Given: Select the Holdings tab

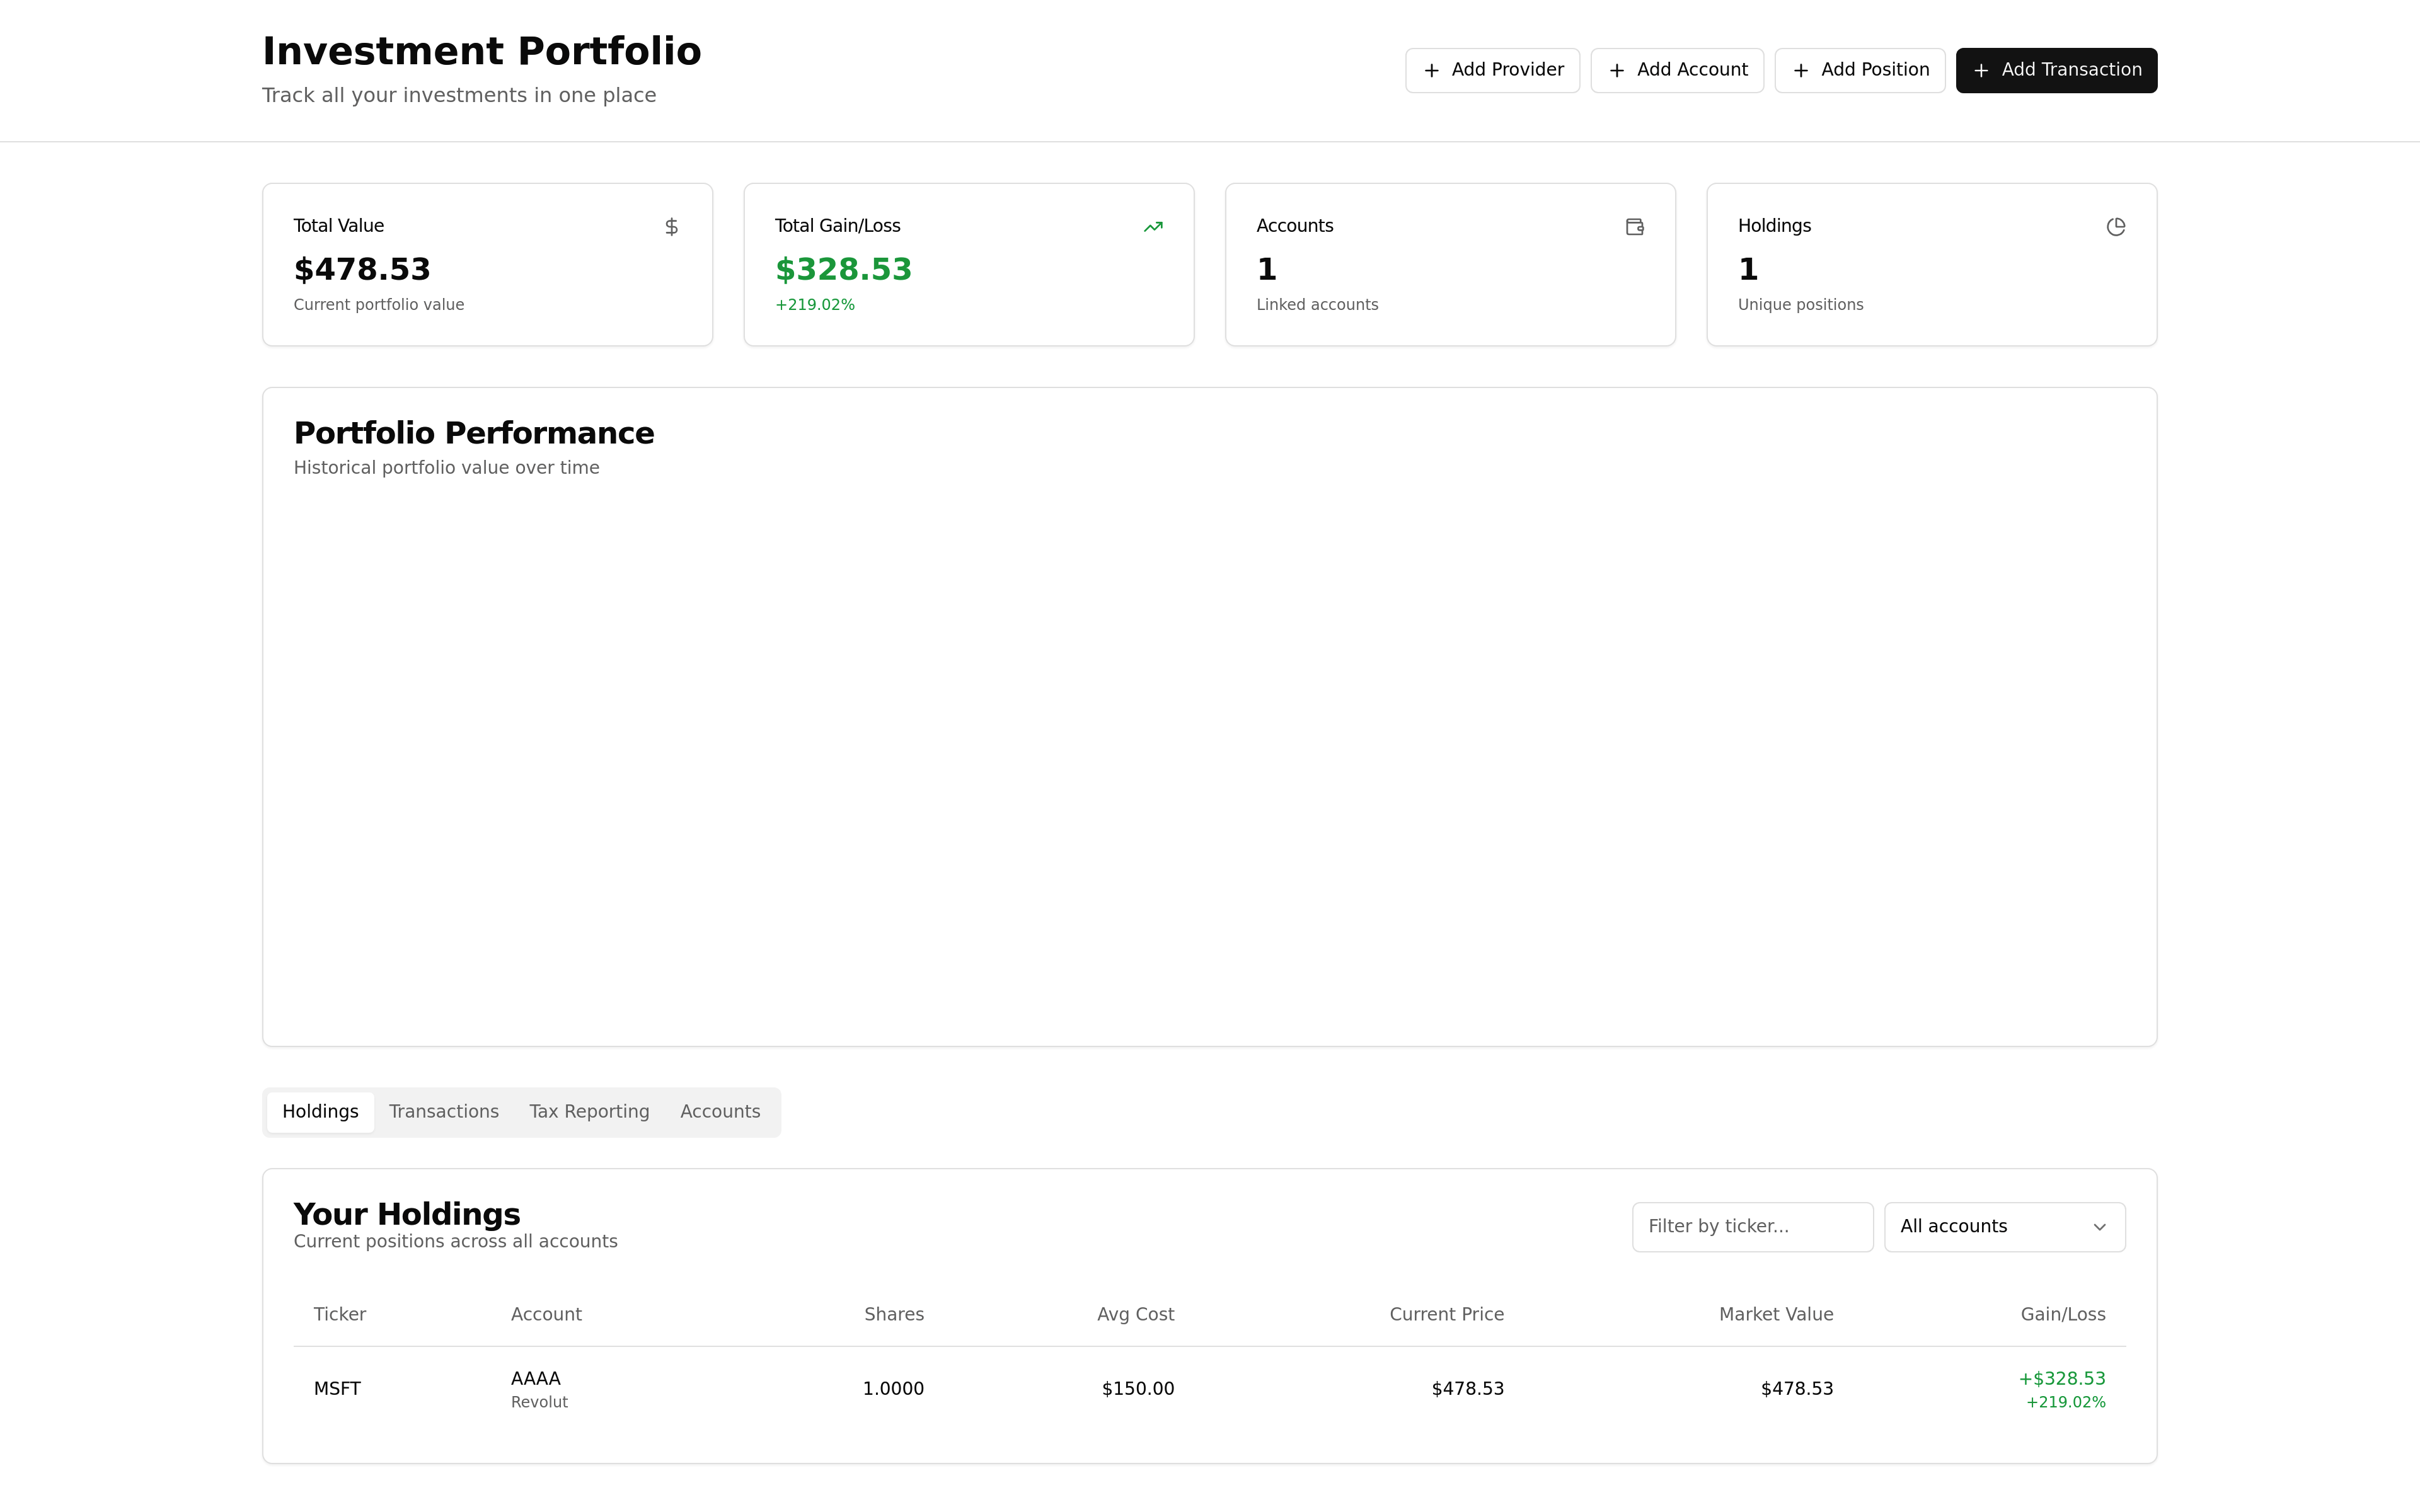Looking at the screenshot, I should [320, 1111].
